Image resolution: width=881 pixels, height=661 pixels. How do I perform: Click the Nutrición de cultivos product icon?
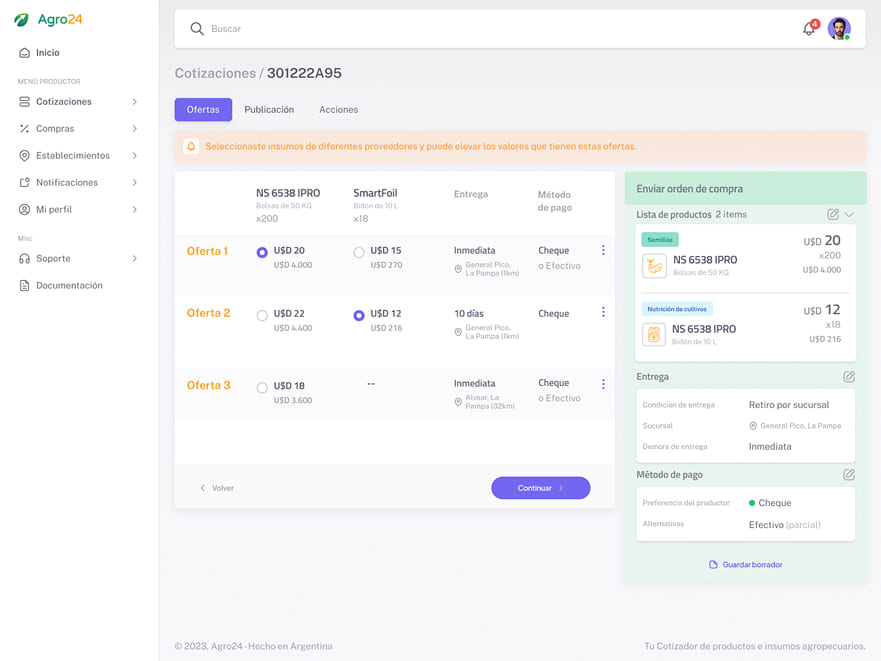(654, 335)
